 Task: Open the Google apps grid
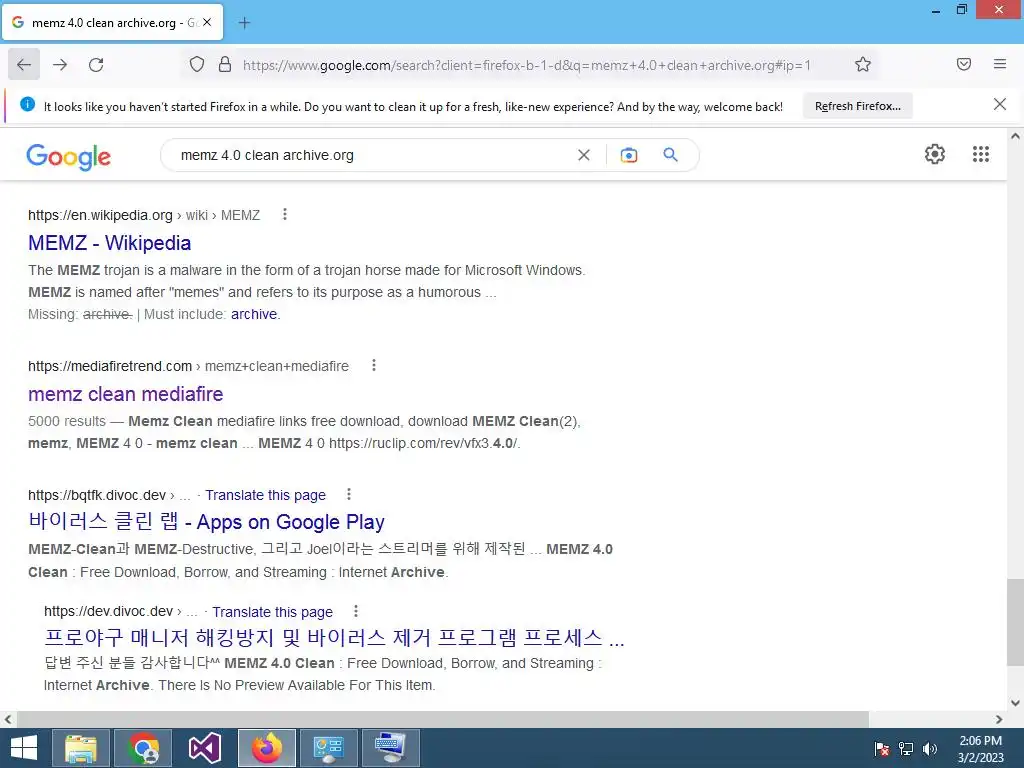(981, 154)
